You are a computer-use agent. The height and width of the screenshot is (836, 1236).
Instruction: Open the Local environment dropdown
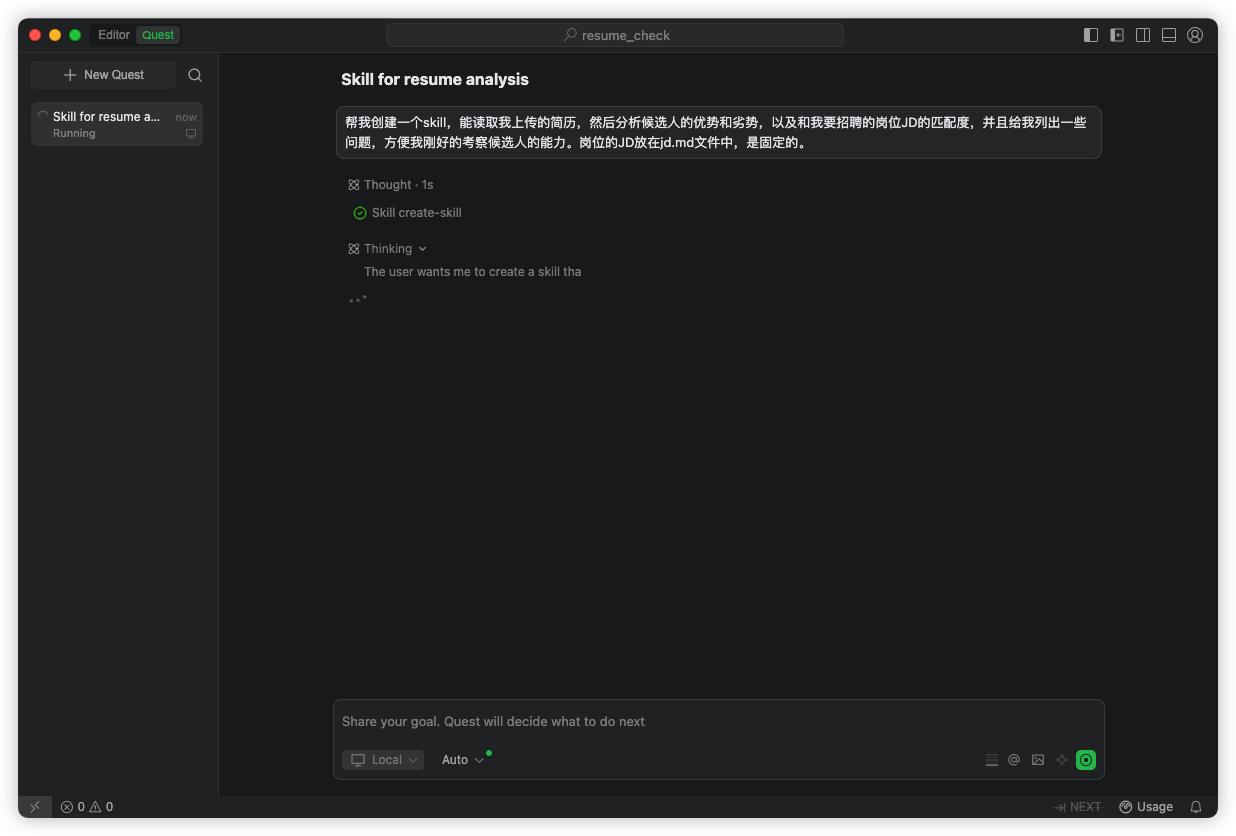(383, 760)
